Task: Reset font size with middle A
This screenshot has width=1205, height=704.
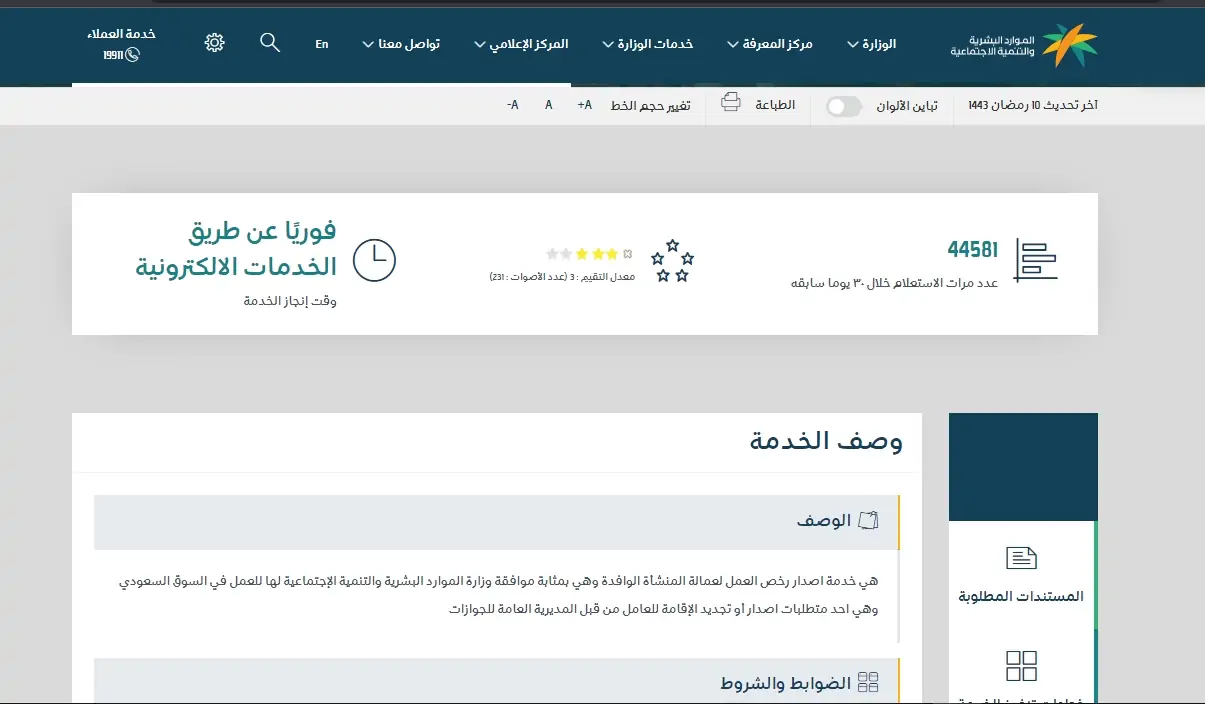Action: click(549, 105)
